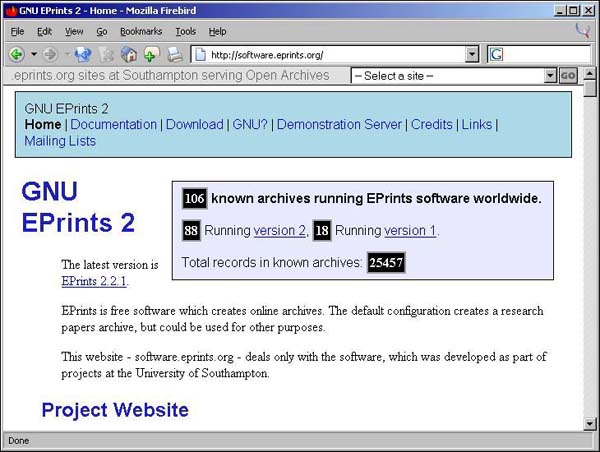Screen dimensions: 600x452
Task: Click the 18 counter badge
Action: (x=322, y=230)
